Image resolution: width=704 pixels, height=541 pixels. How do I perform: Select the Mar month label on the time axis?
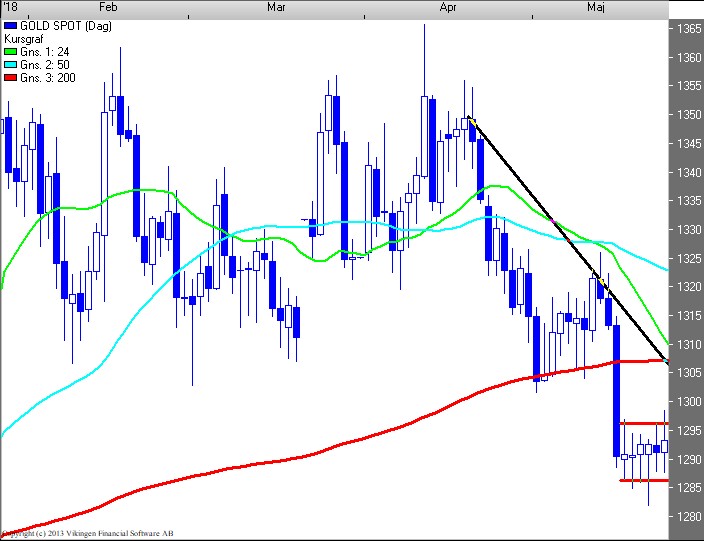[x=277, y=7]
